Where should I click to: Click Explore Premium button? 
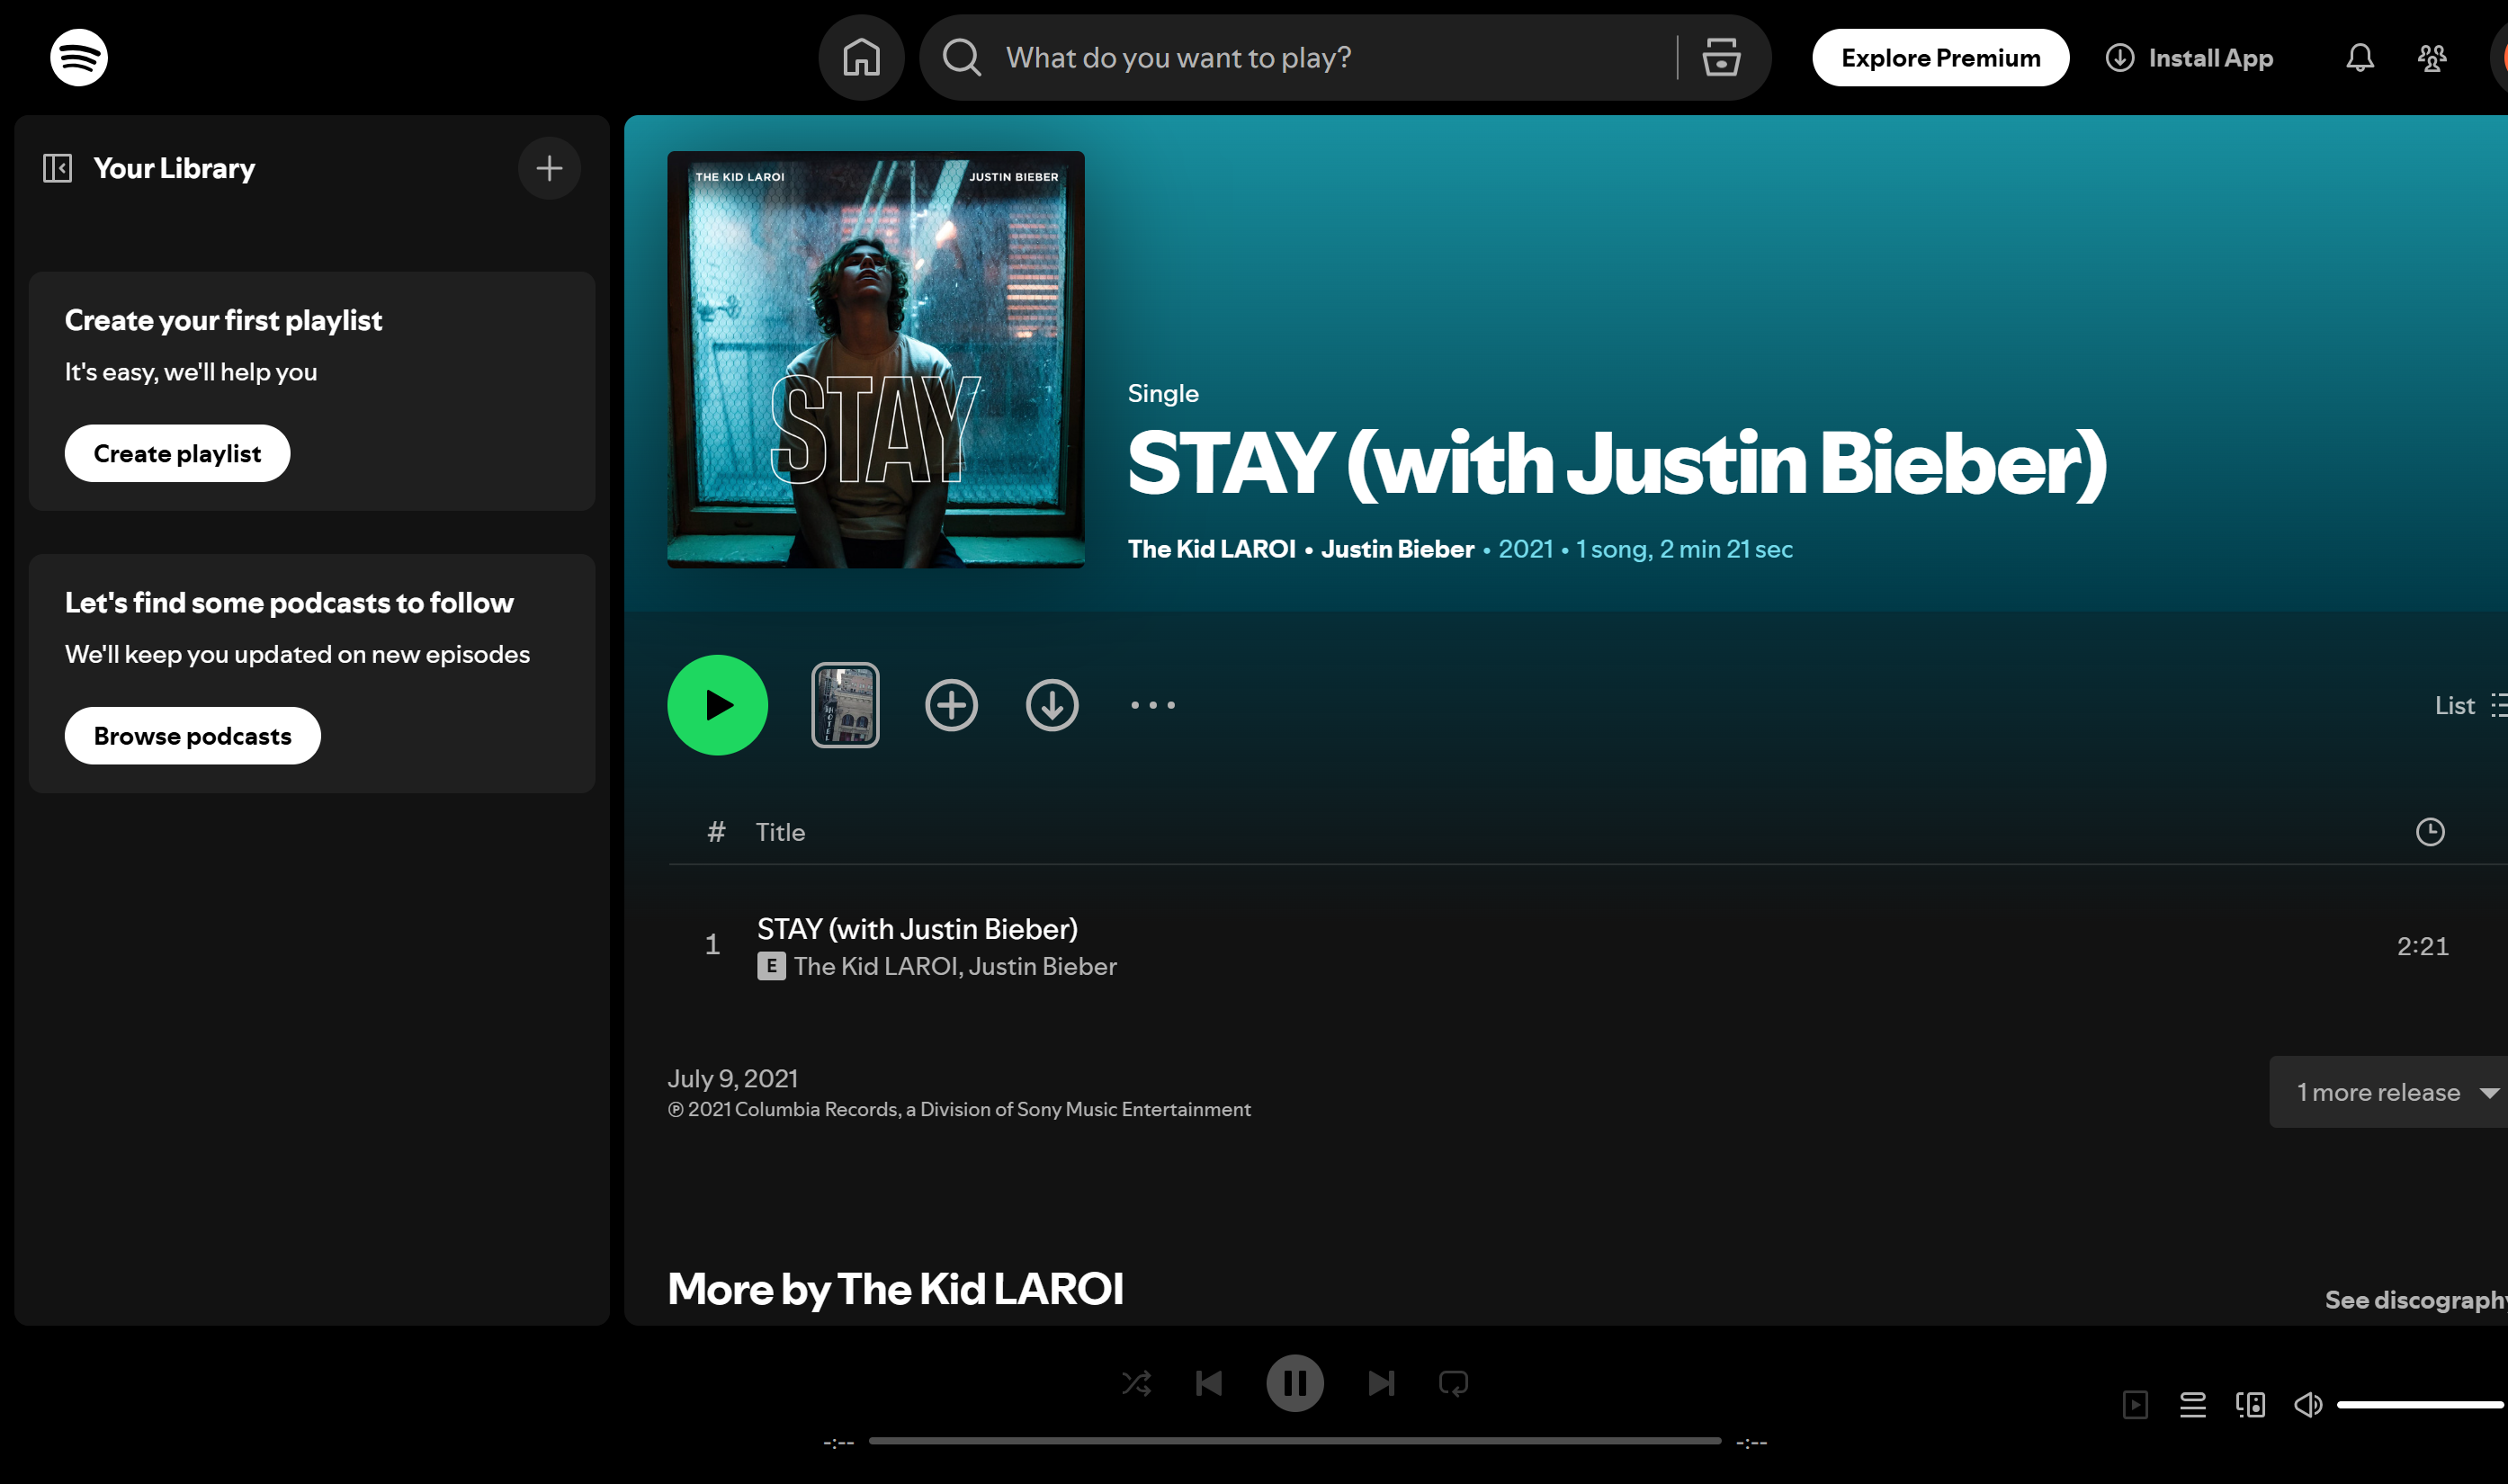1940,58
